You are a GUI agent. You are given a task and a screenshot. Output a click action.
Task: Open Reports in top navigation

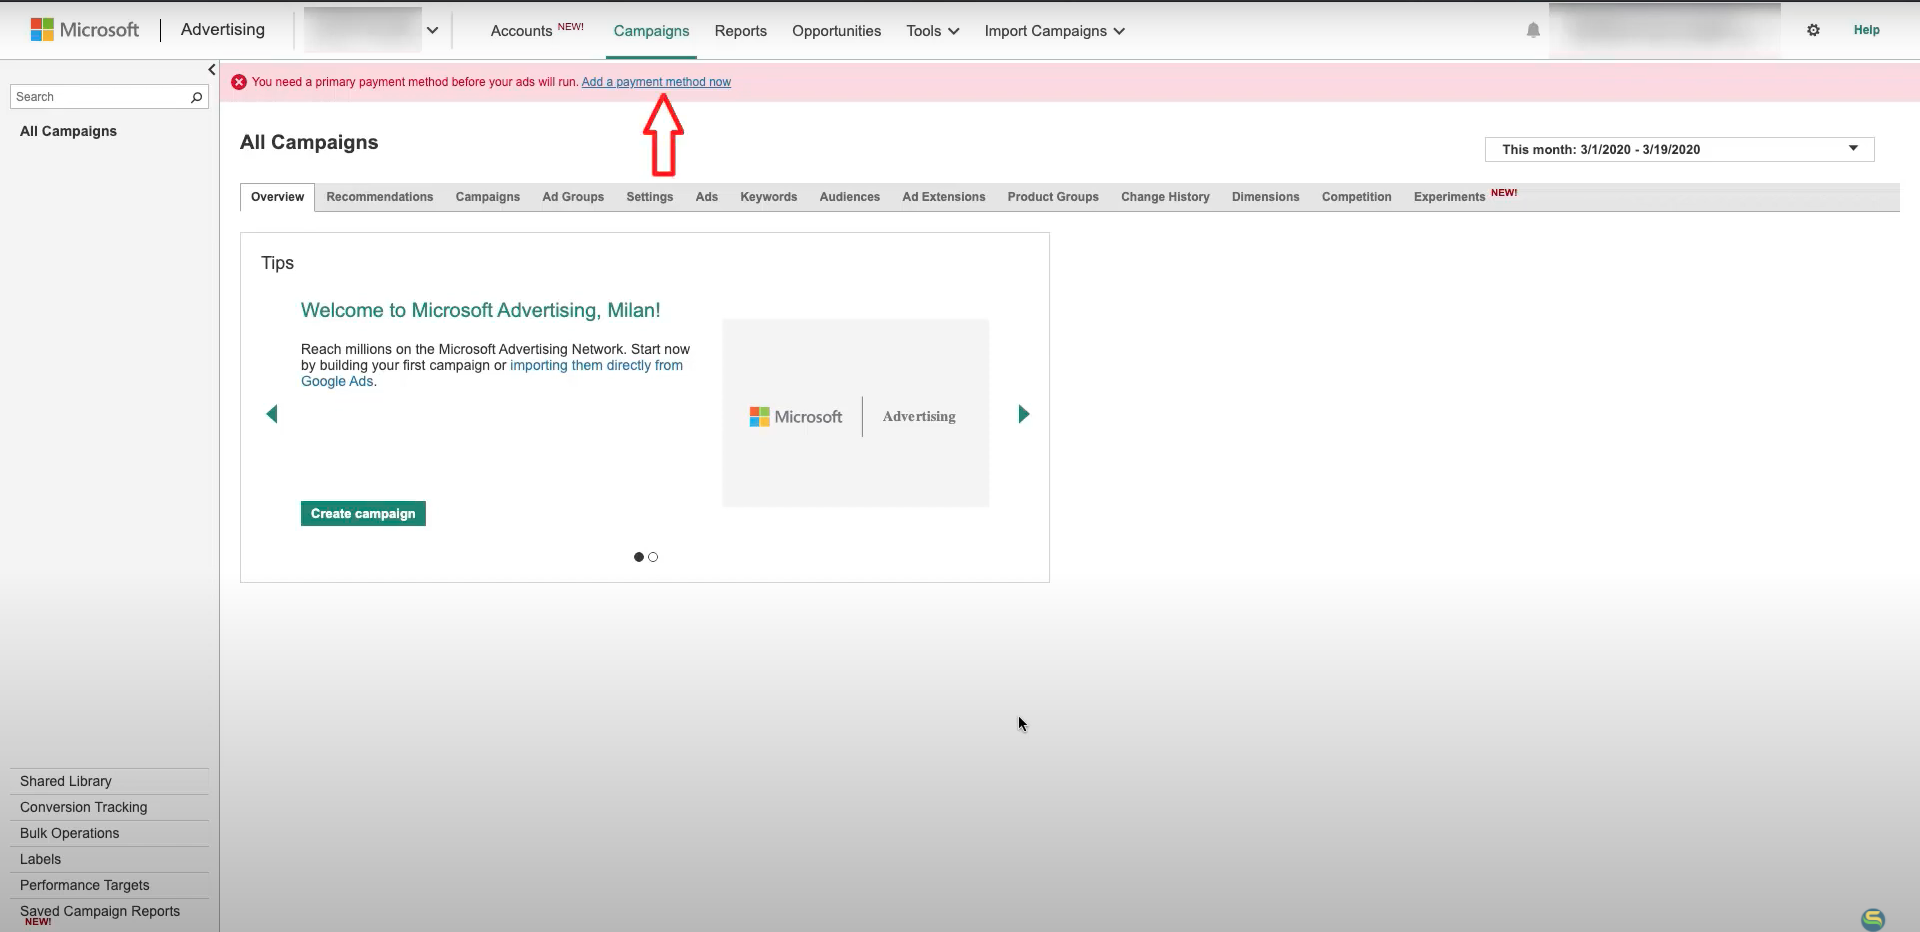pos(740,31)
